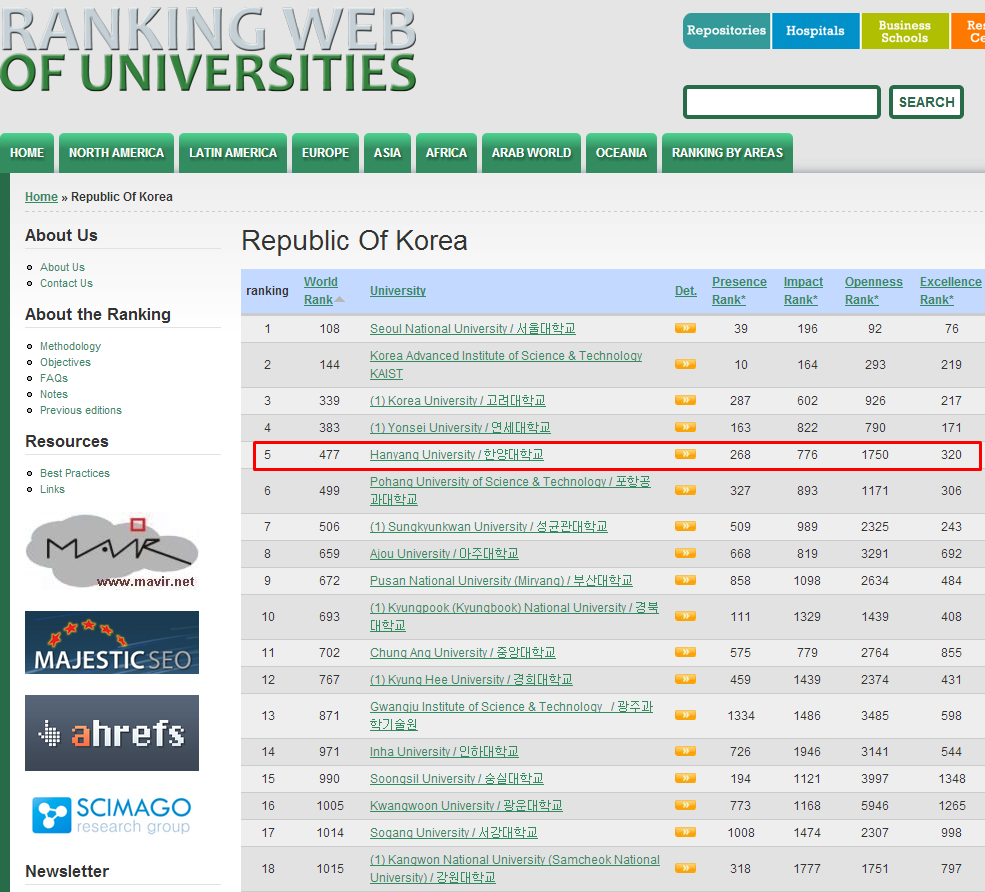
Task: Click details arrow icon for Ajou University
Action: click(685, 553)
